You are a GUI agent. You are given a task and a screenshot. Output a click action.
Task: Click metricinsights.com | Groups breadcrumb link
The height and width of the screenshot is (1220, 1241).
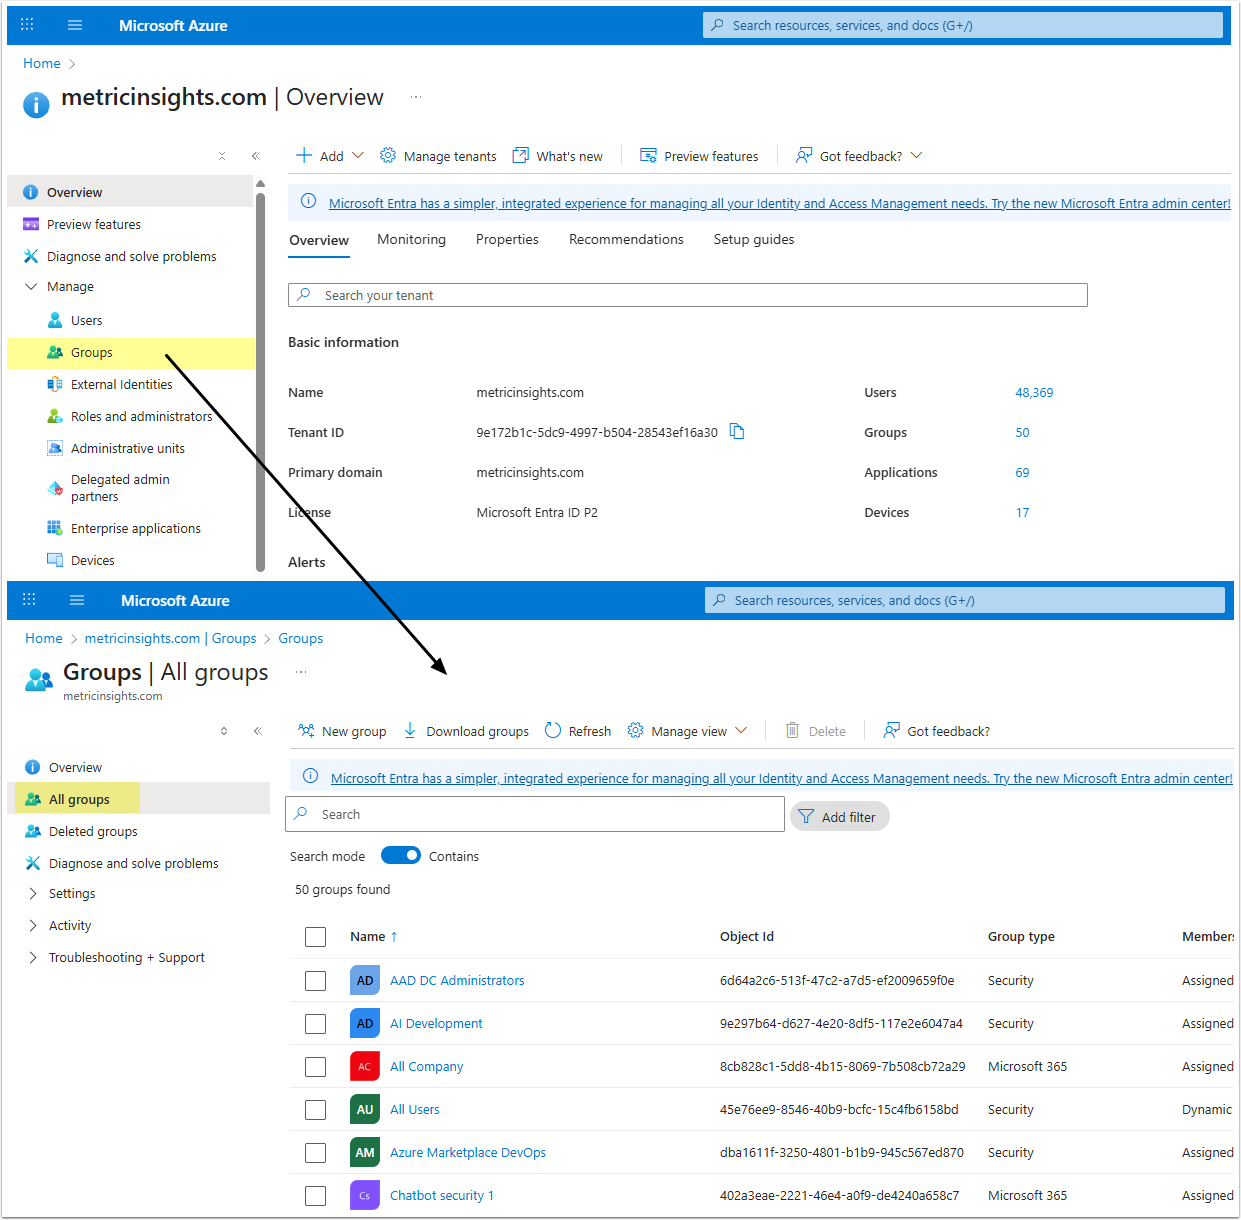point(170,638)
